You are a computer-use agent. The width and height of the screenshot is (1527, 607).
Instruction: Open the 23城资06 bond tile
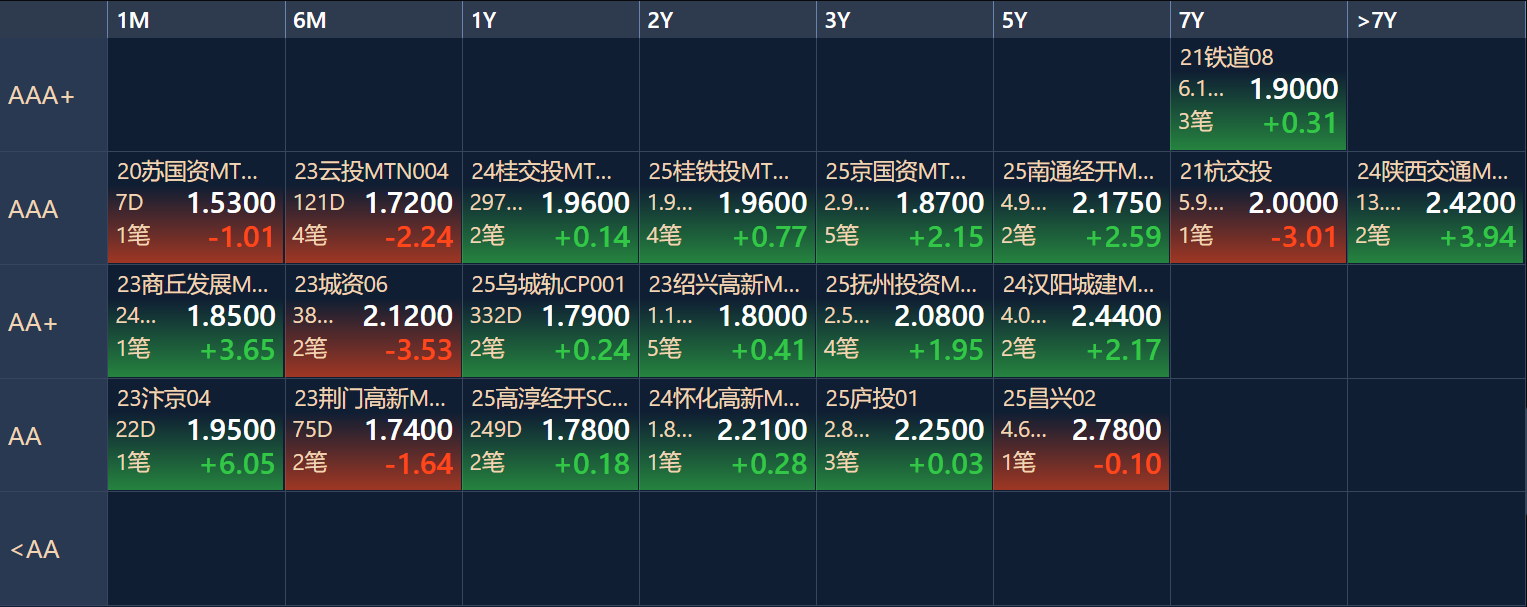(x=373, y=321)
